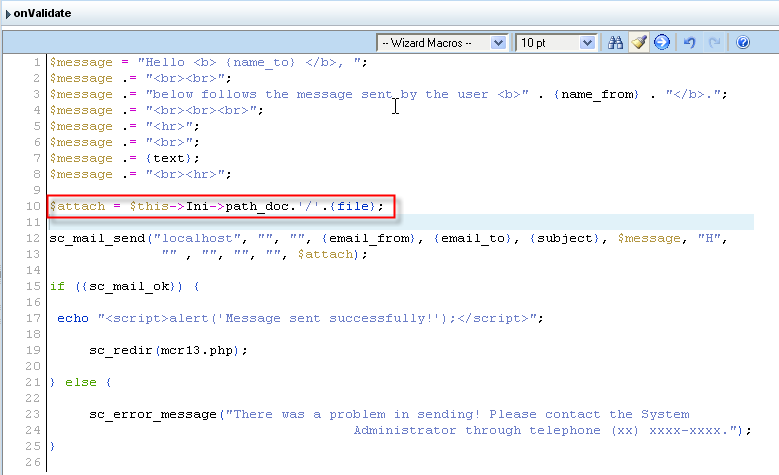Click the binoculars Find icon
This screenshot has height=475, width=779.
615,43
